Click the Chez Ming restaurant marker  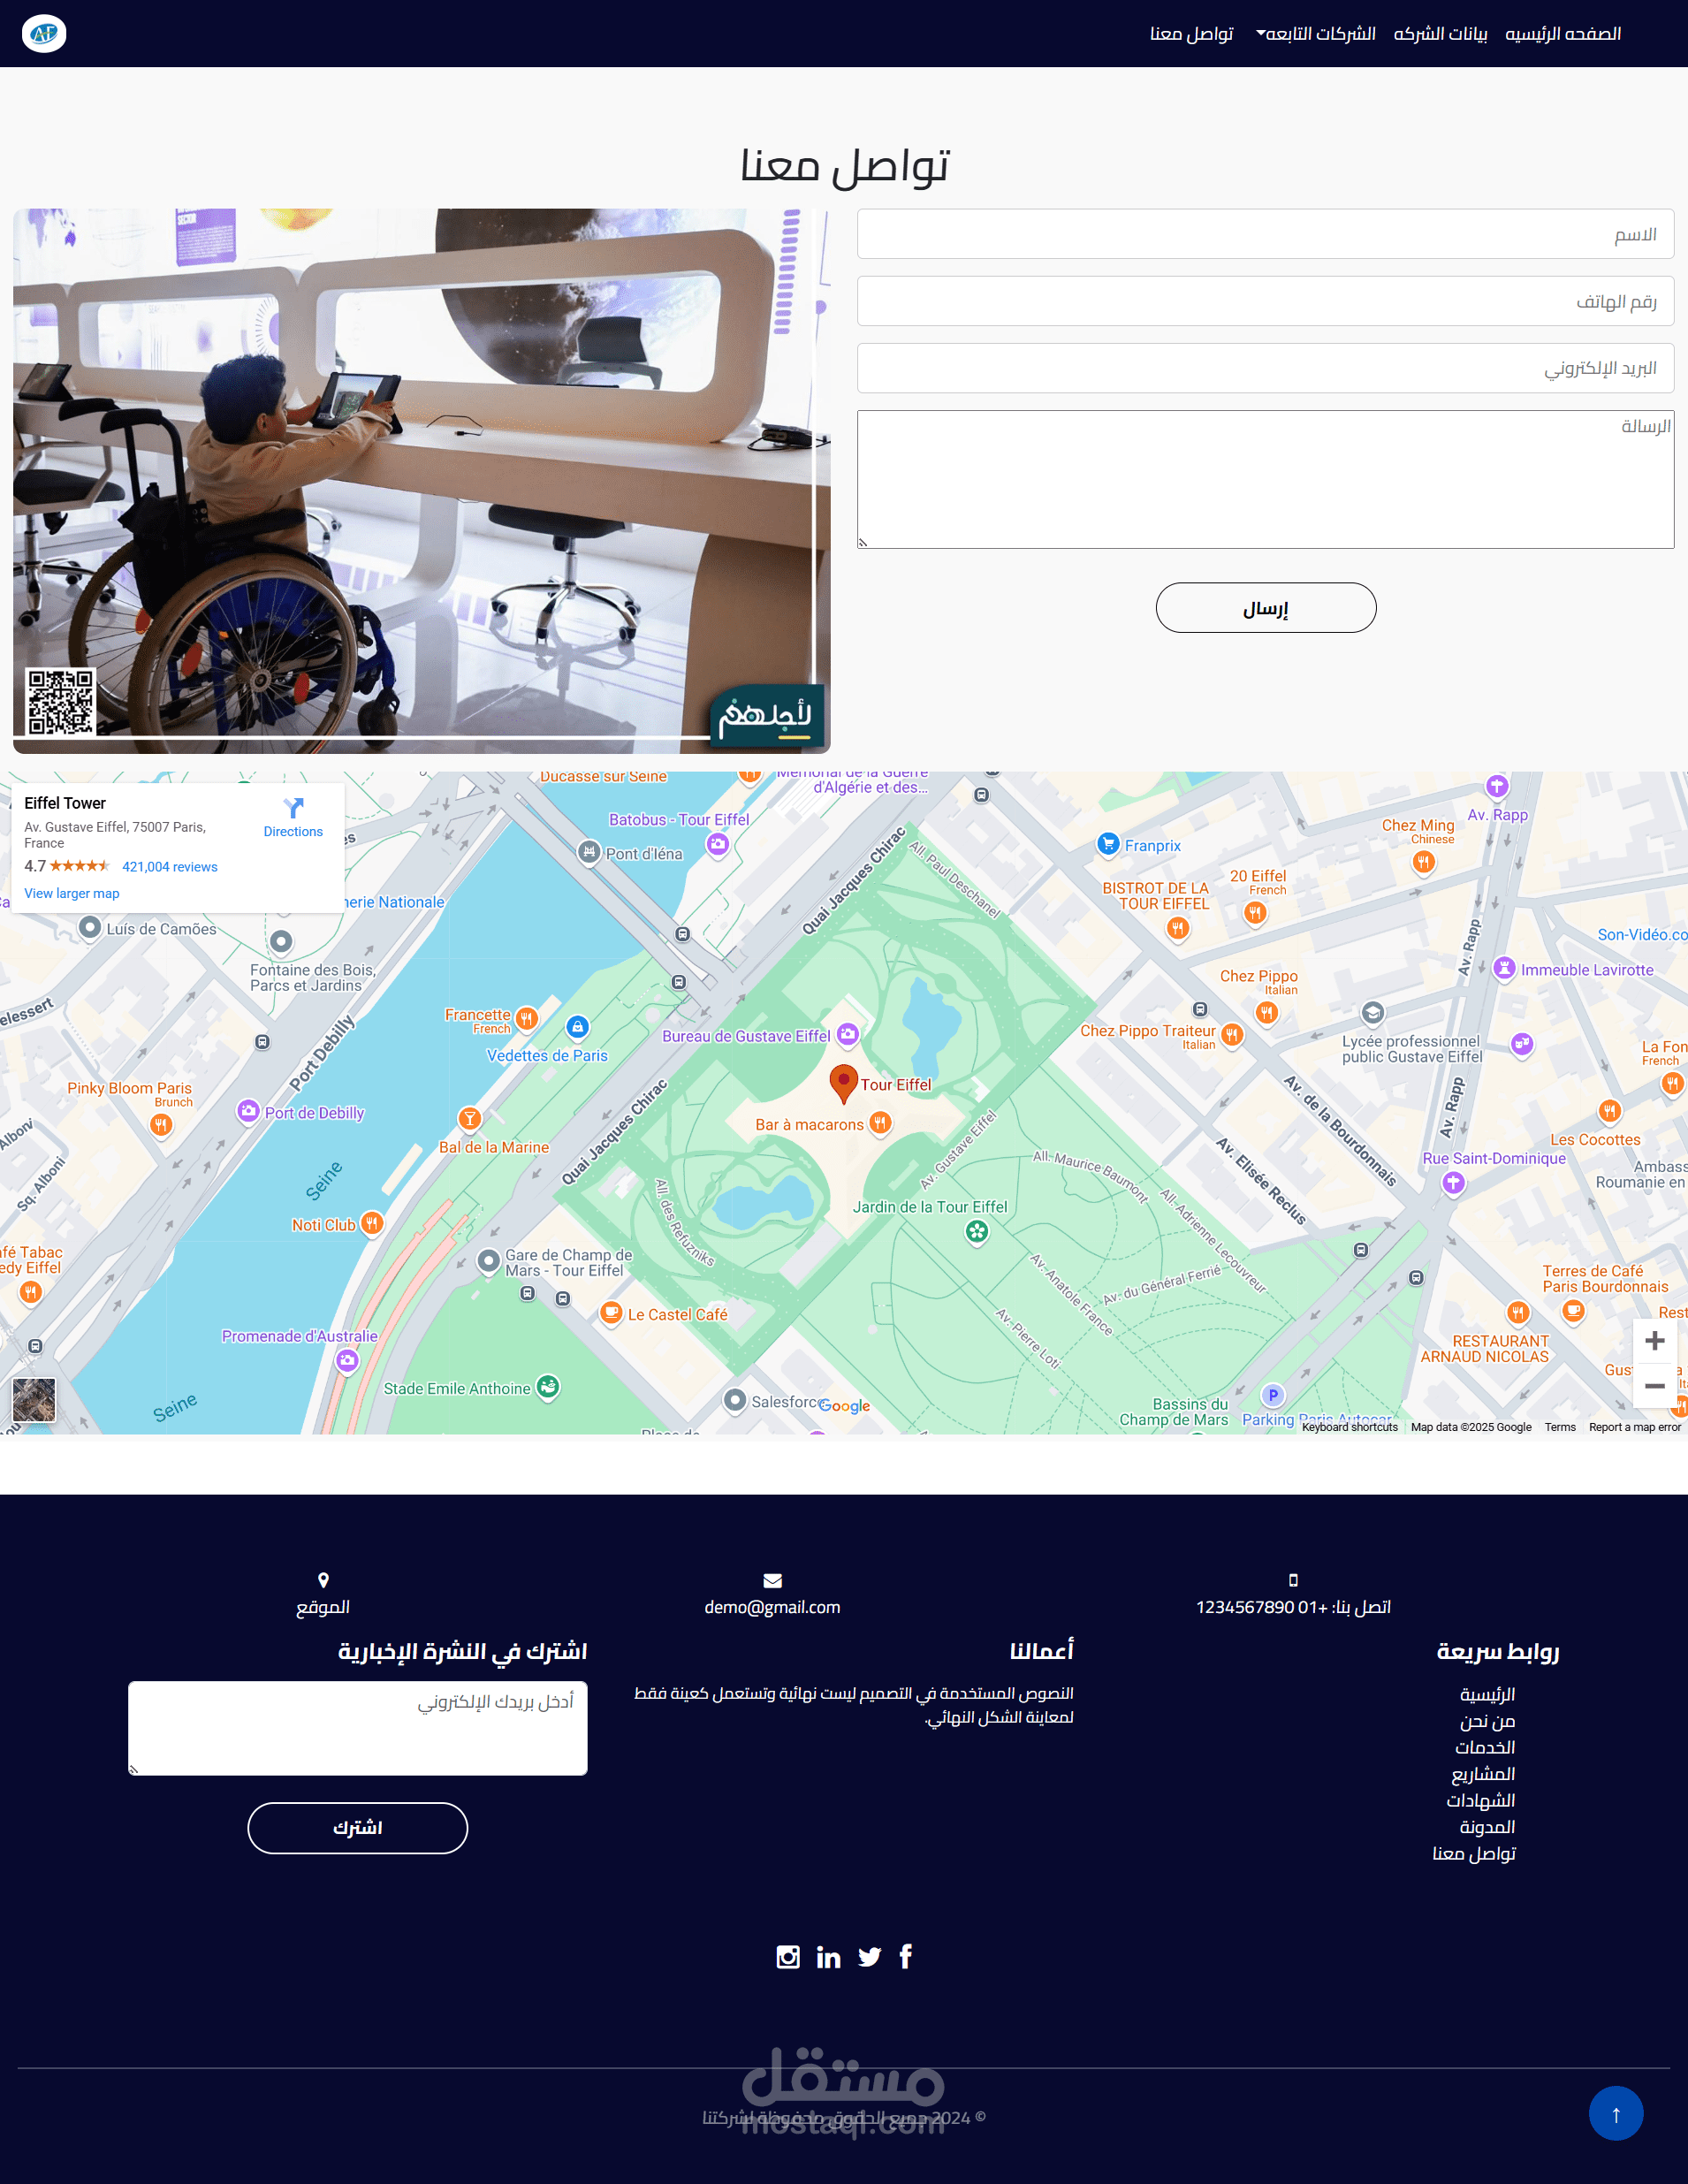[x=1424, y=863]
